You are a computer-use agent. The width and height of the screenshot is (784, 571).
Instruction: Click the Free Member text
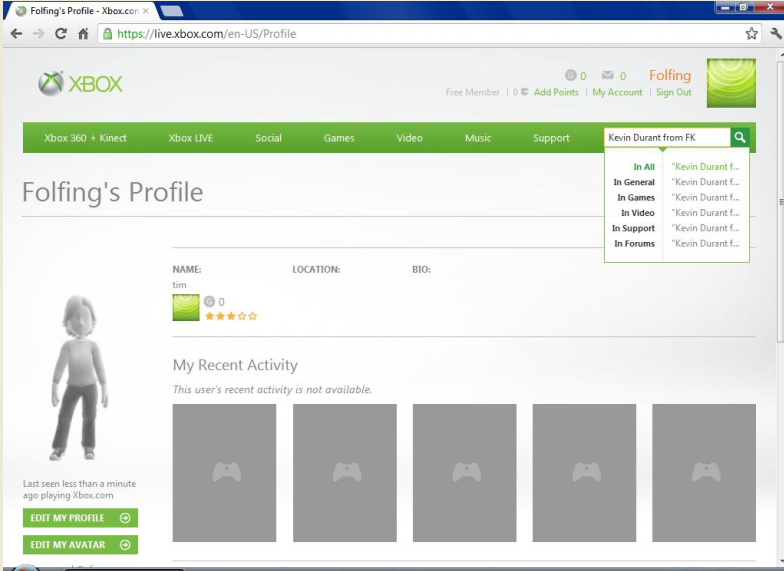click(x=472, y=92)
